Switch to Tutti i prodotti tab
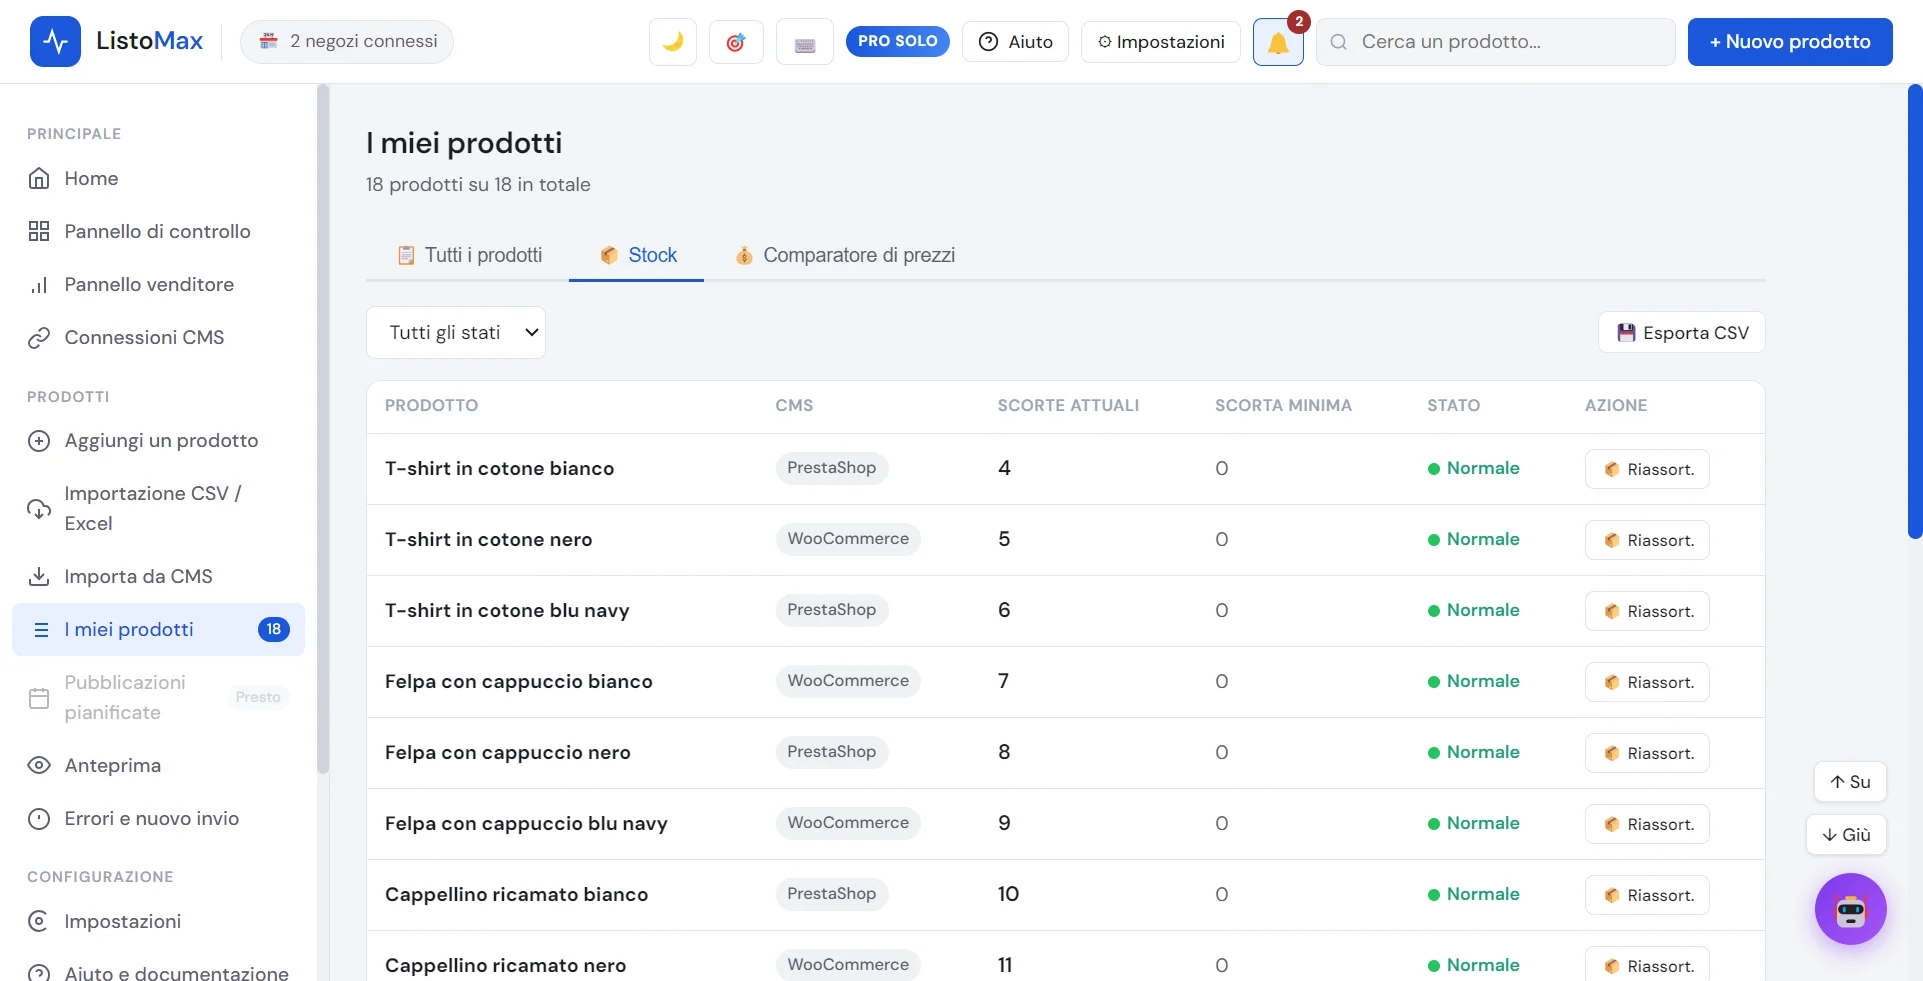Screen dimensions: 1923x981 click(x=469, y=255)
